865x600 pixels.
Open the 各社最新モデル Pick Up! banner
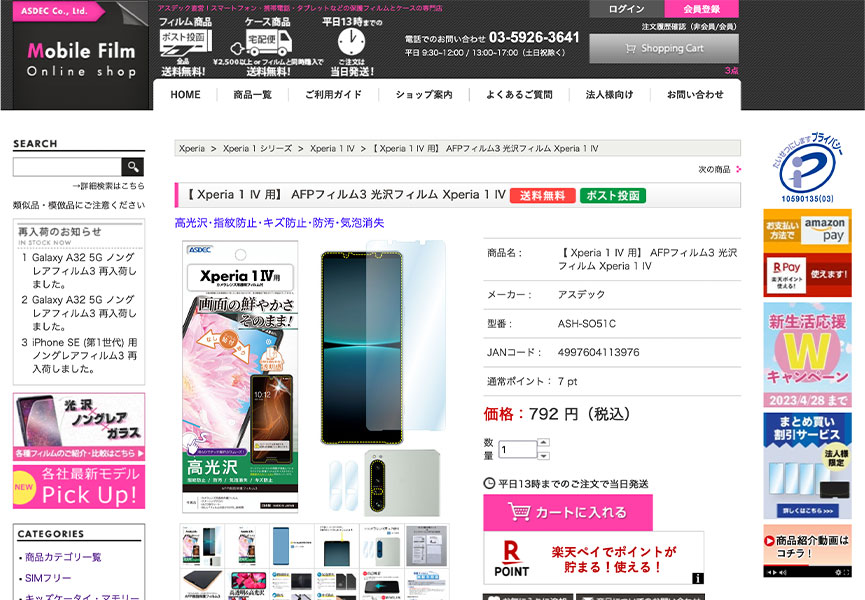point(79,487)
